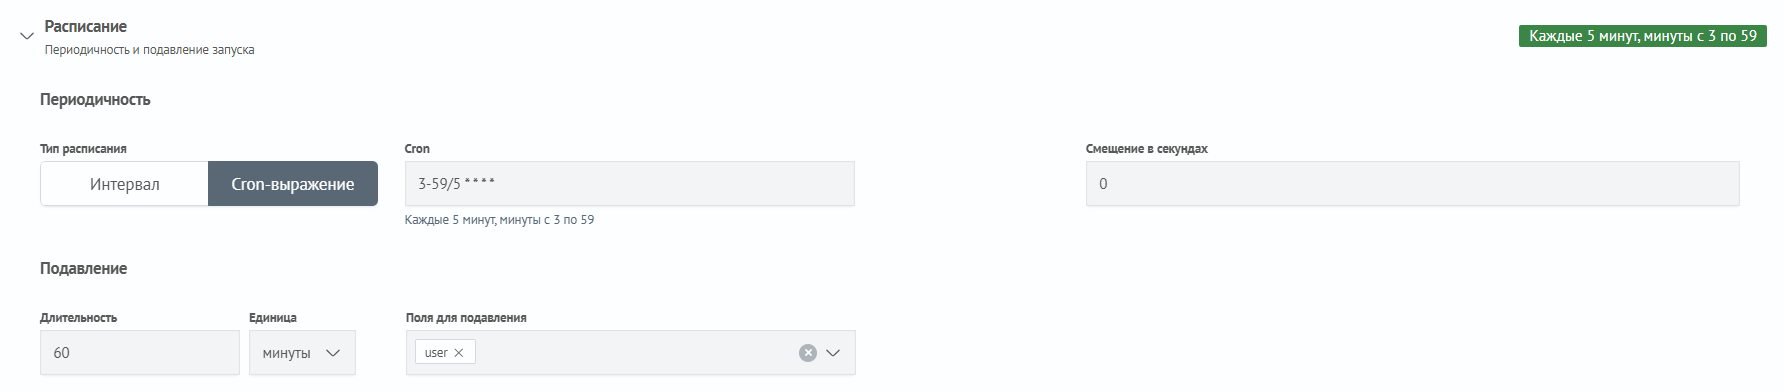Select the Интервал schedule type
The width and height of the screenshot is (1784, 392).
(x=125, y=184)
